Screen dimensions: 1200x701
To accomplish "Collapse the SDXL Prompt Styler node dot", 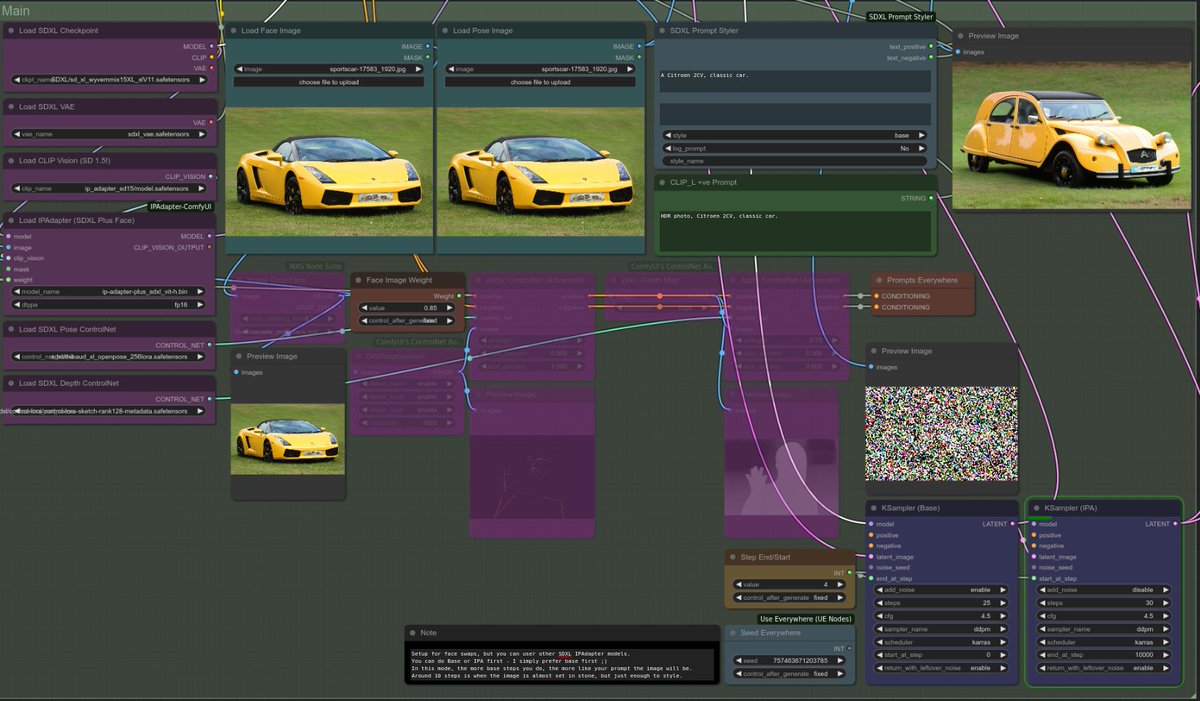I will [662, 31].
